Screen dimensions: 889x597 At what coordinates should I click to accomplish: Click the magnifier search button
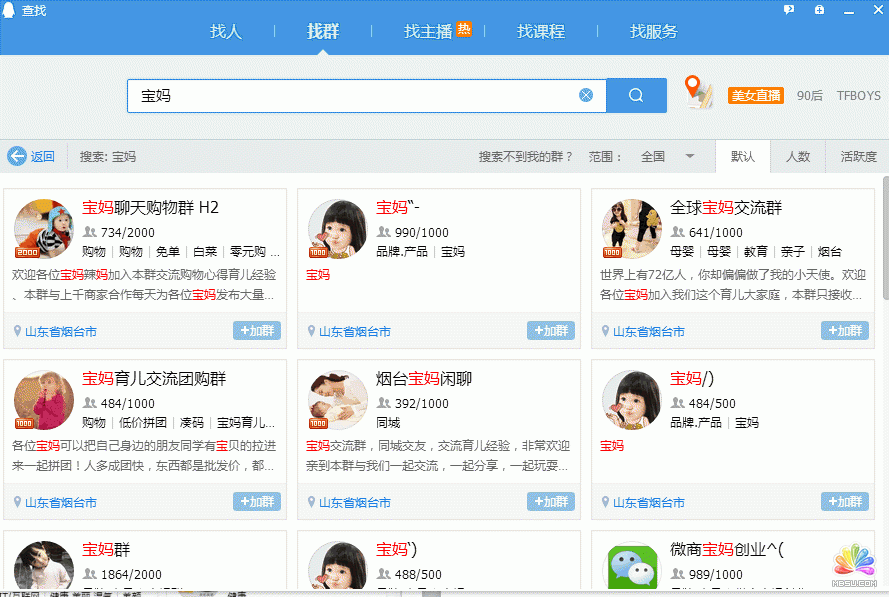636,96
